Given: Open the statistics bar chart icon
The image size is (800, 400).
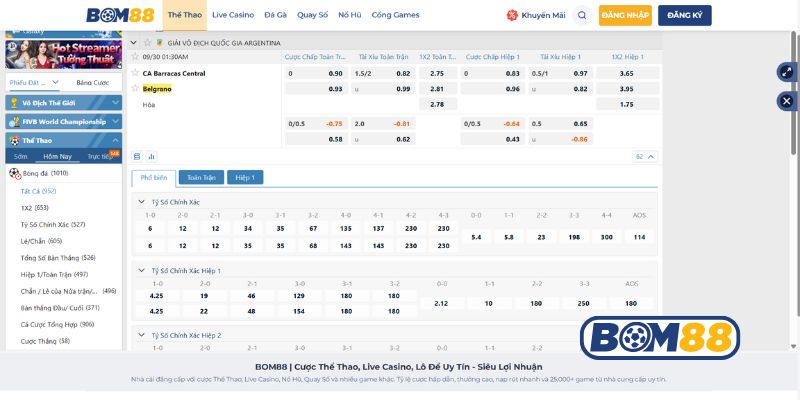Looking at the screenshot, I should pyautogui.click(x=151, y=156).
